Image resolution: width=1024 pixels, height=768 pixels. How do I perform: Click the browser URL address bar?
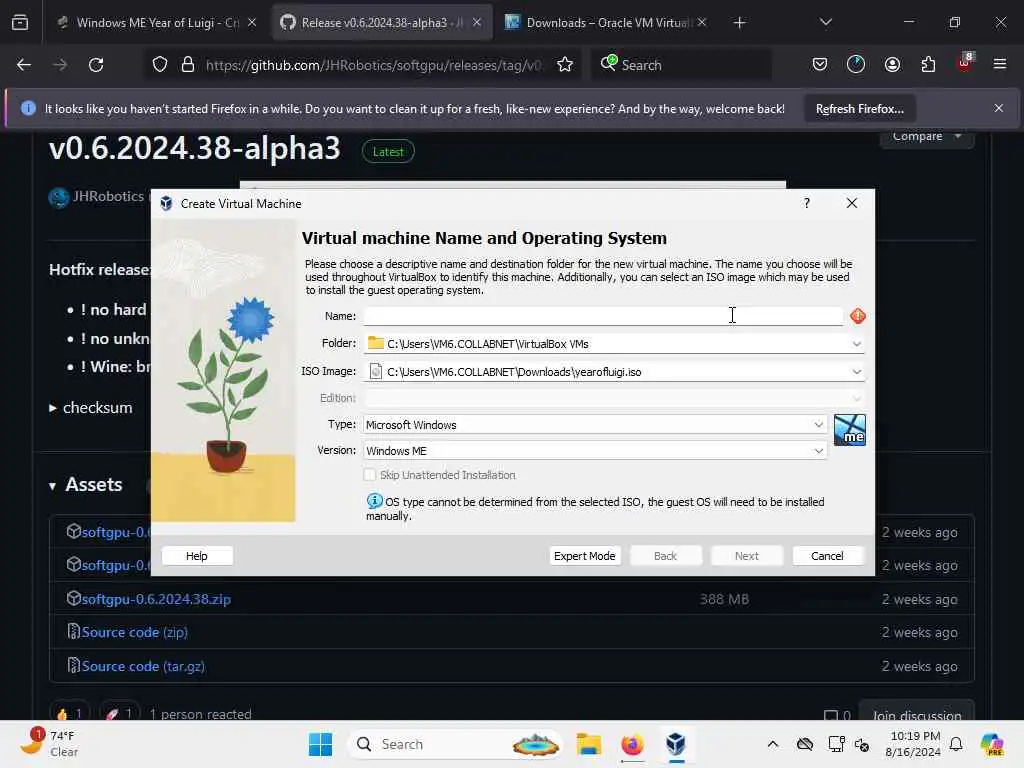click(x=372, y=65)
